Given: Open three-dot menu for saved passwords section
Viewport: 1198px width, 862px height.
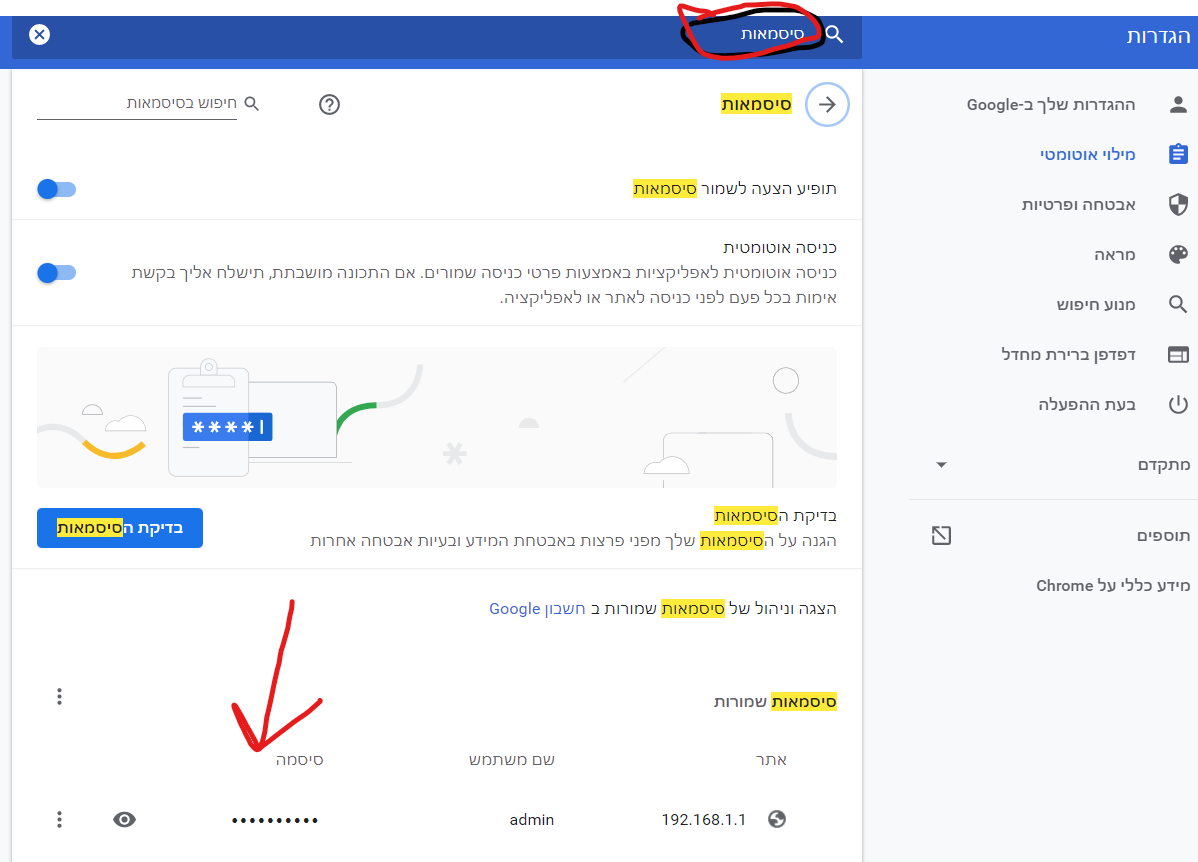Looking at the screenshot, I should pyautogui.click(x=59, y=696).
